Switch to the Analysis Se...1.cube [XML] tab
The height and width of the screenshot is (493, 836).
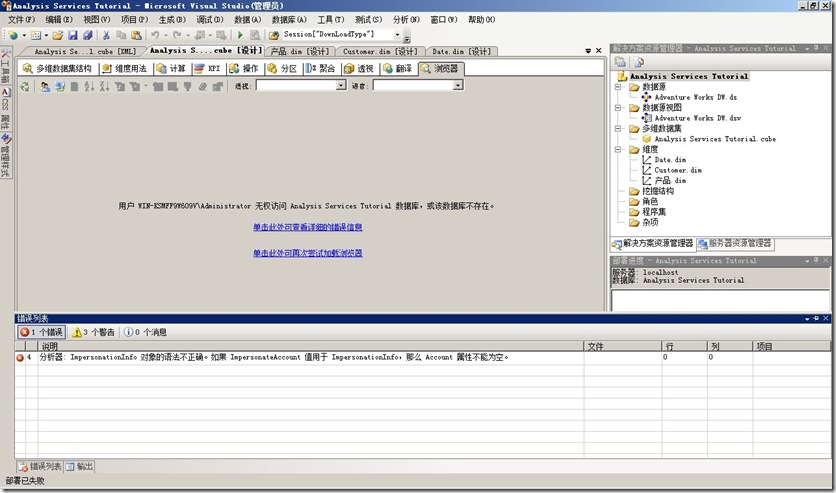pyautogui.click(x=85, y=52)
